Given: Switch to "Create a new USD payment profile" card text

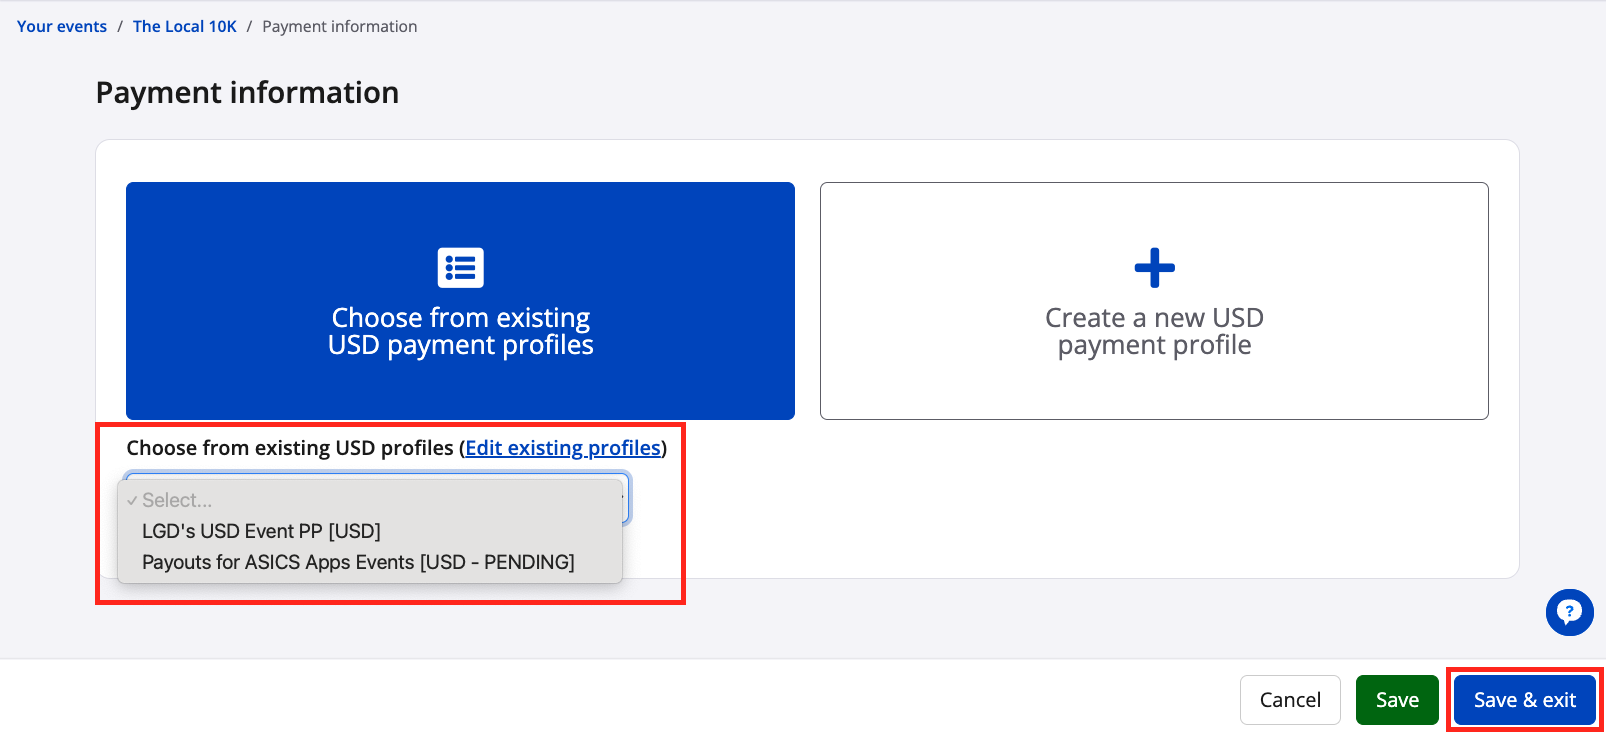Looking at the screenshot, I should tap(1154, 331).
